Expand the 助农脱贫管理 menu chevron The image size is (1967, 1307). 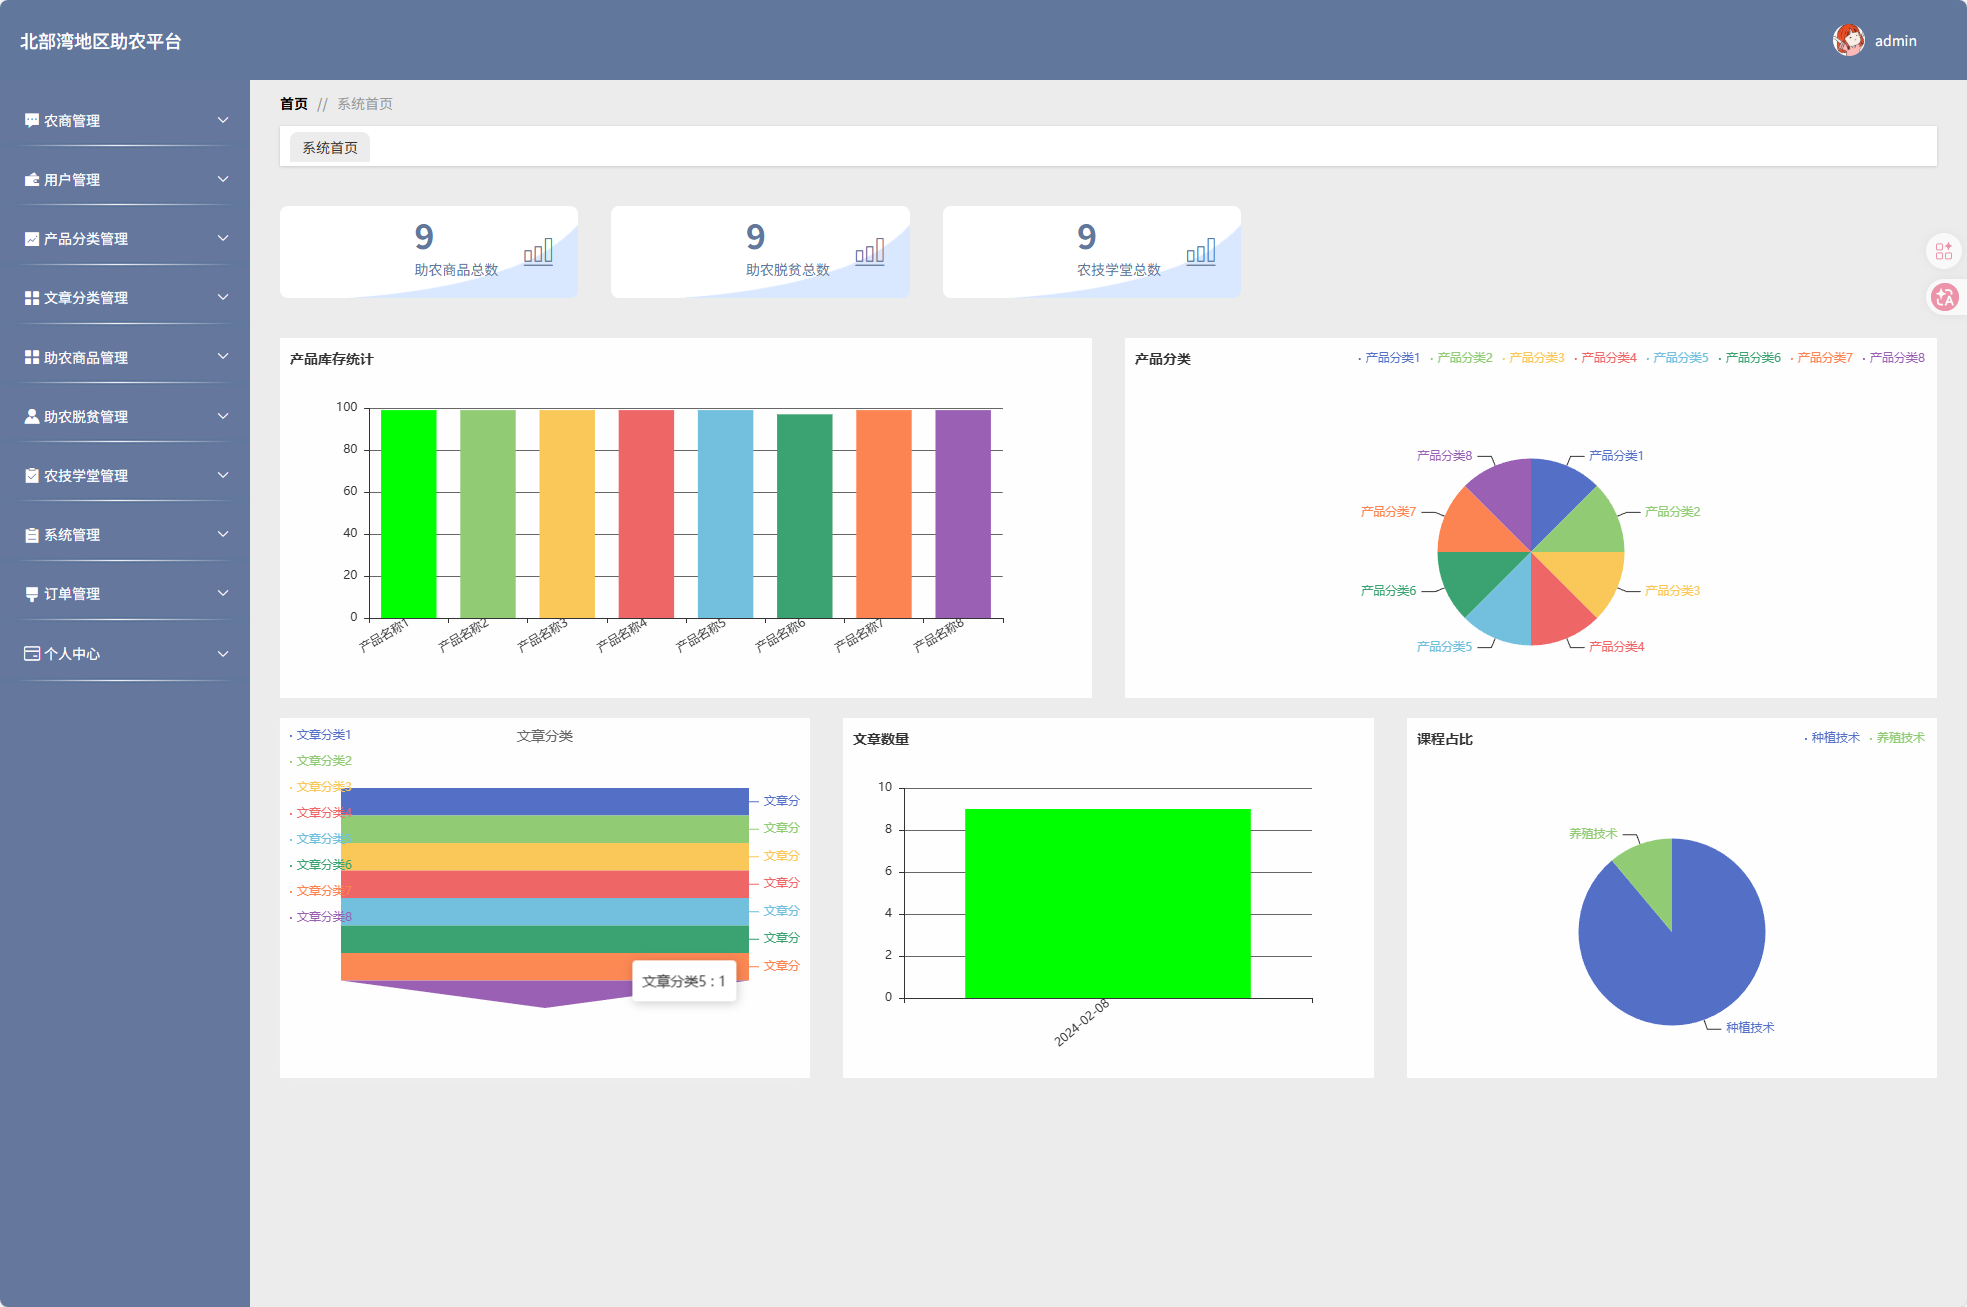pyautogui.click(x=223, y=416)
